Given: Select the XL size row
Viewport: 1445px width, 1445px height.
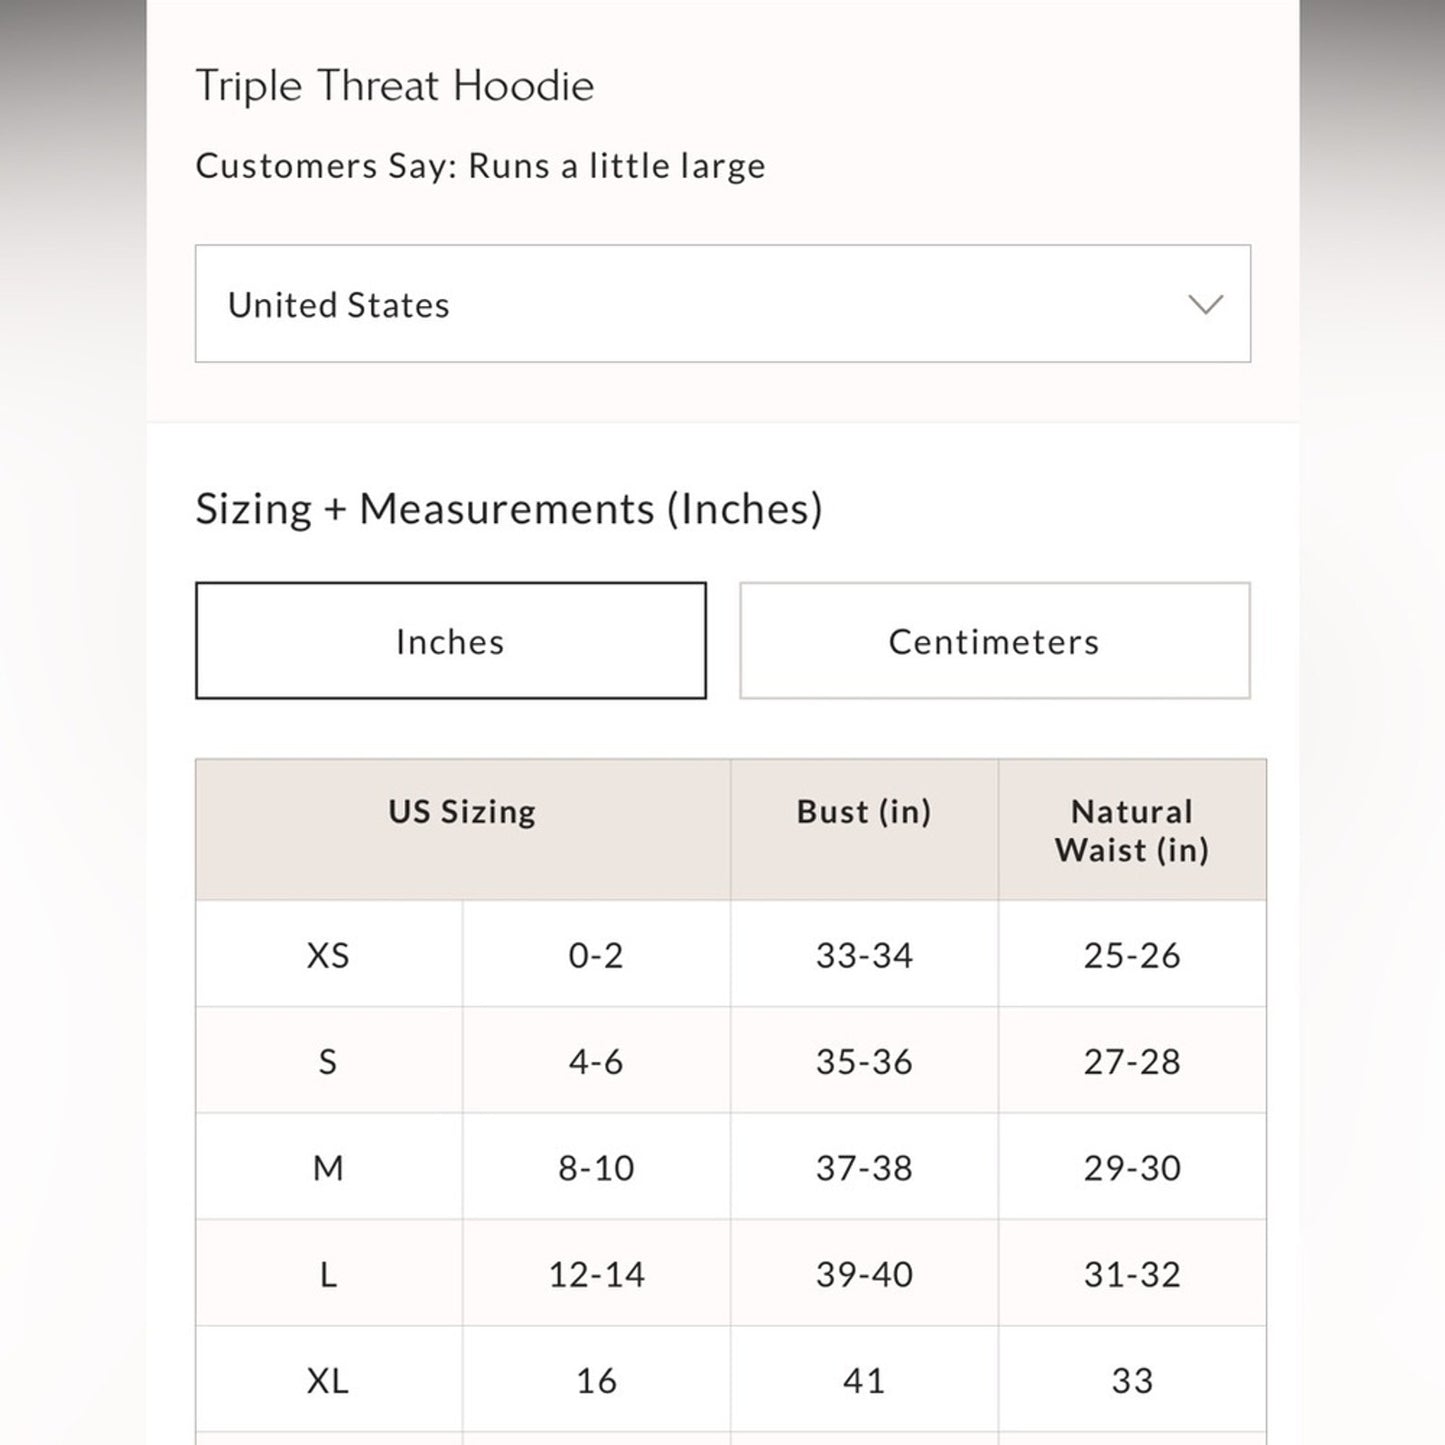Looking at the screenshot, I should (x=328, y=1380).
